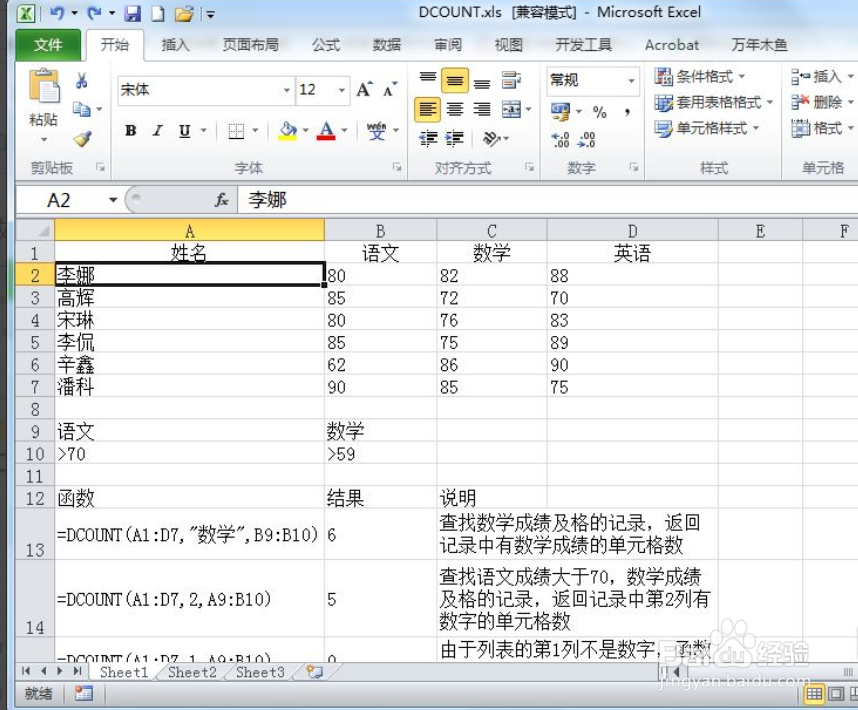Switch to the 公式 ribbon tab
Image resolution: width=858 pixels, height=710 pixels.
[x=326, y=44]
